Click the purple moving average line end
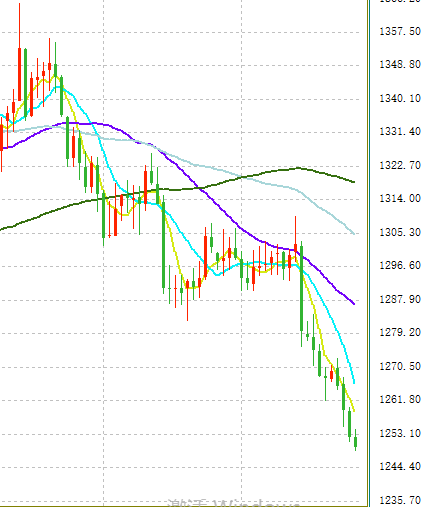421x507 pixels. [354, 304]
